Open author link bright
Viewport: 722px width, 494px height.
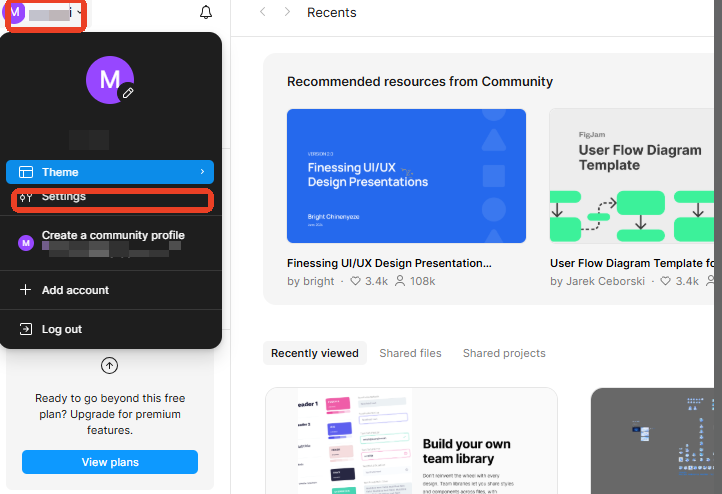tap(318, 281)
